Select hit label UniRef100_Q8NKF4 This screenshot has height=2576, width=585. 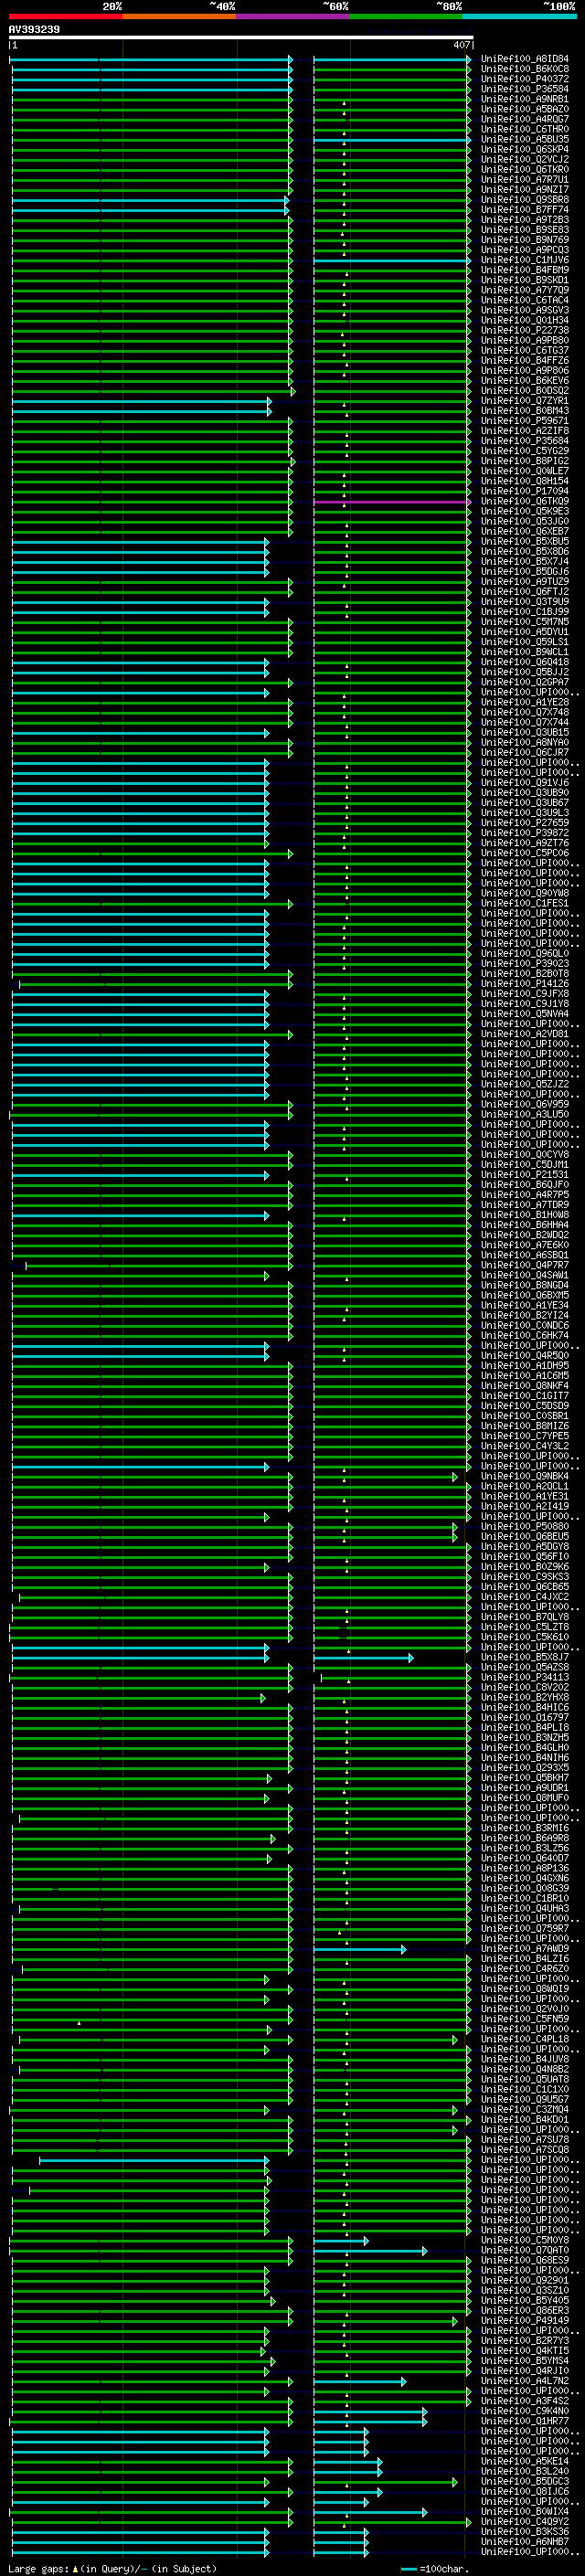[x=525, y=1386]
